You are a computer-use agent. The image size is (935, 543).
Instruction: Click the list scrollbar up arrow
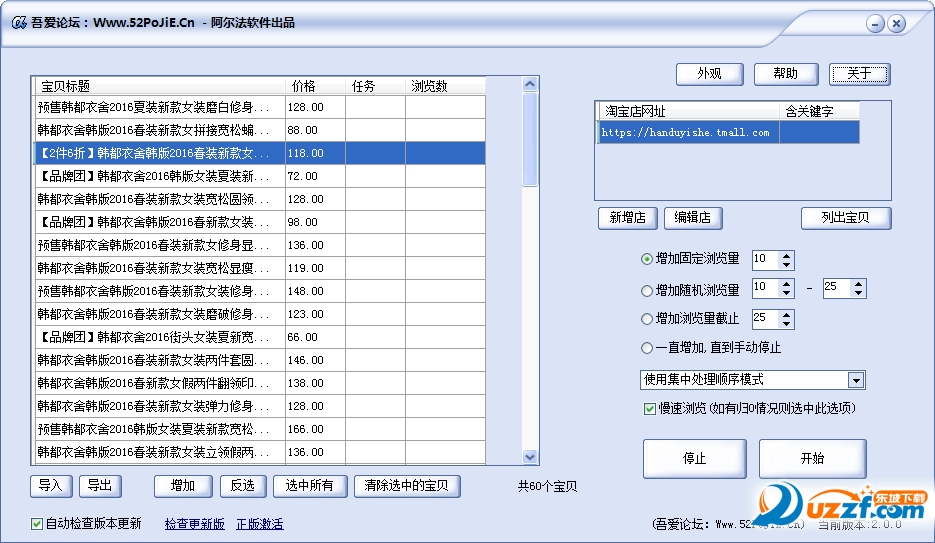tap(530, 85)
